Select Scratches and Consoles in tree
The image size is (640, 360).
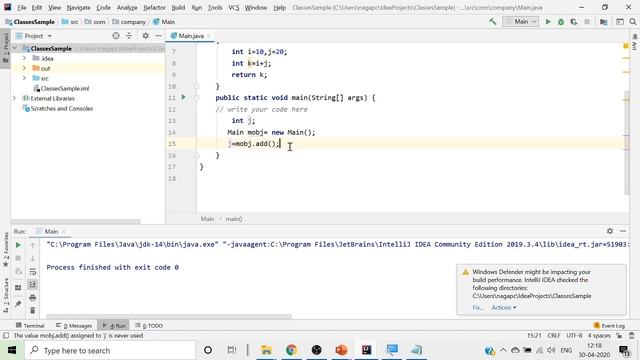tap(58, 109)
